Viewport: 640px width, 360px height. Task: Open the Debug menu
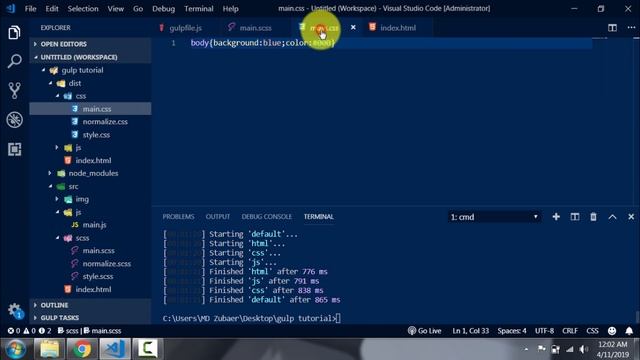[x=163, y=9]
